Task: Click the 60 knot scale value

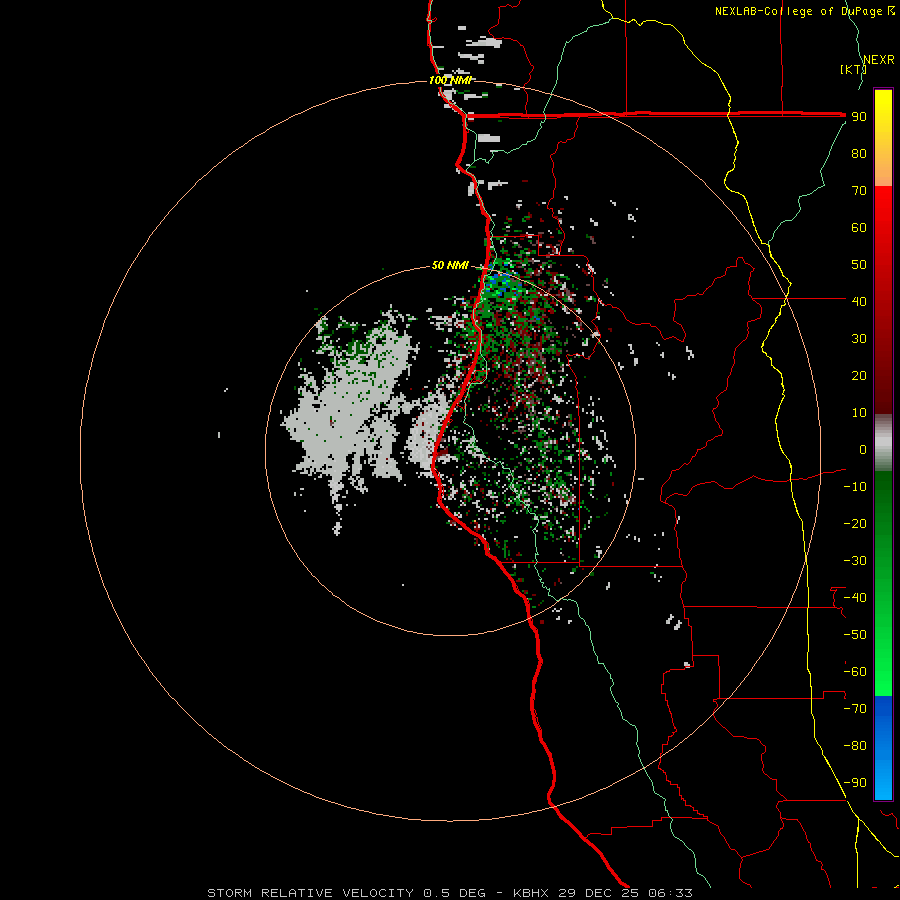Action: click(x=859, y=227)
